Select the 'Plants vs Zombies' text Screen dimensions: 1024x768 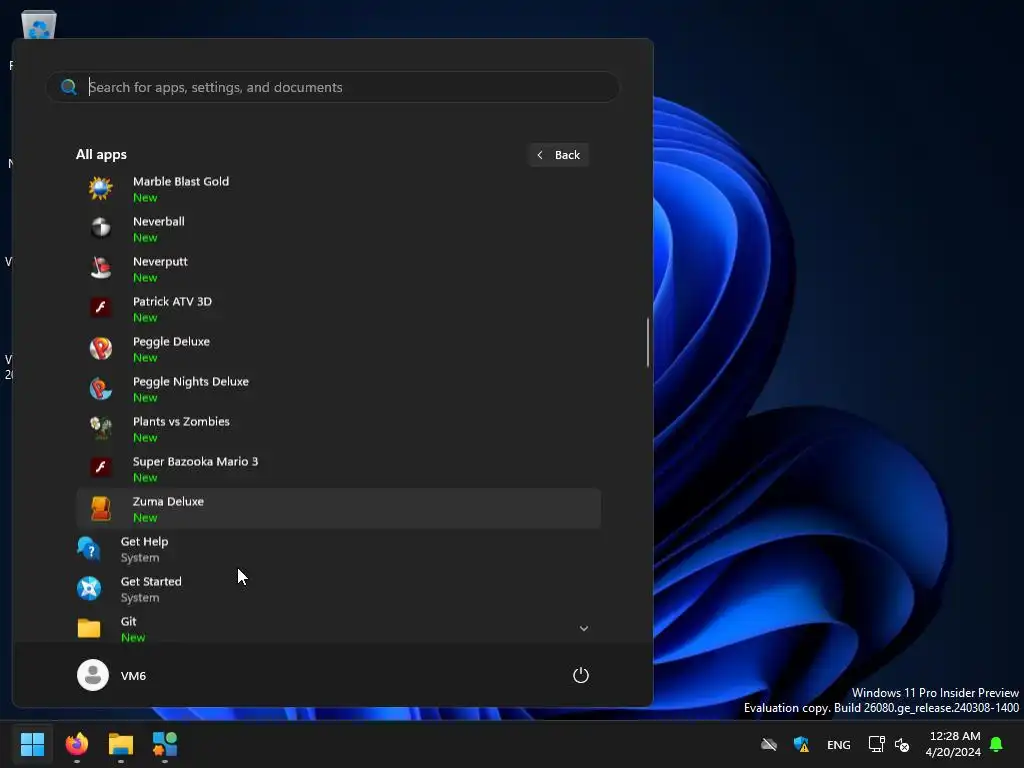[181, 421]
